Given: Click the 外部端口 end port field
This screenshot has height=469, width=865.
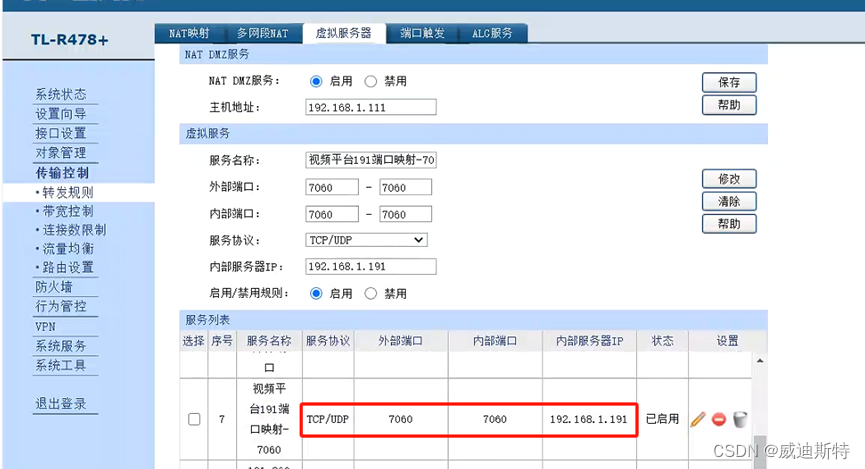Looking at the screenshot, I should coord(405,187).
